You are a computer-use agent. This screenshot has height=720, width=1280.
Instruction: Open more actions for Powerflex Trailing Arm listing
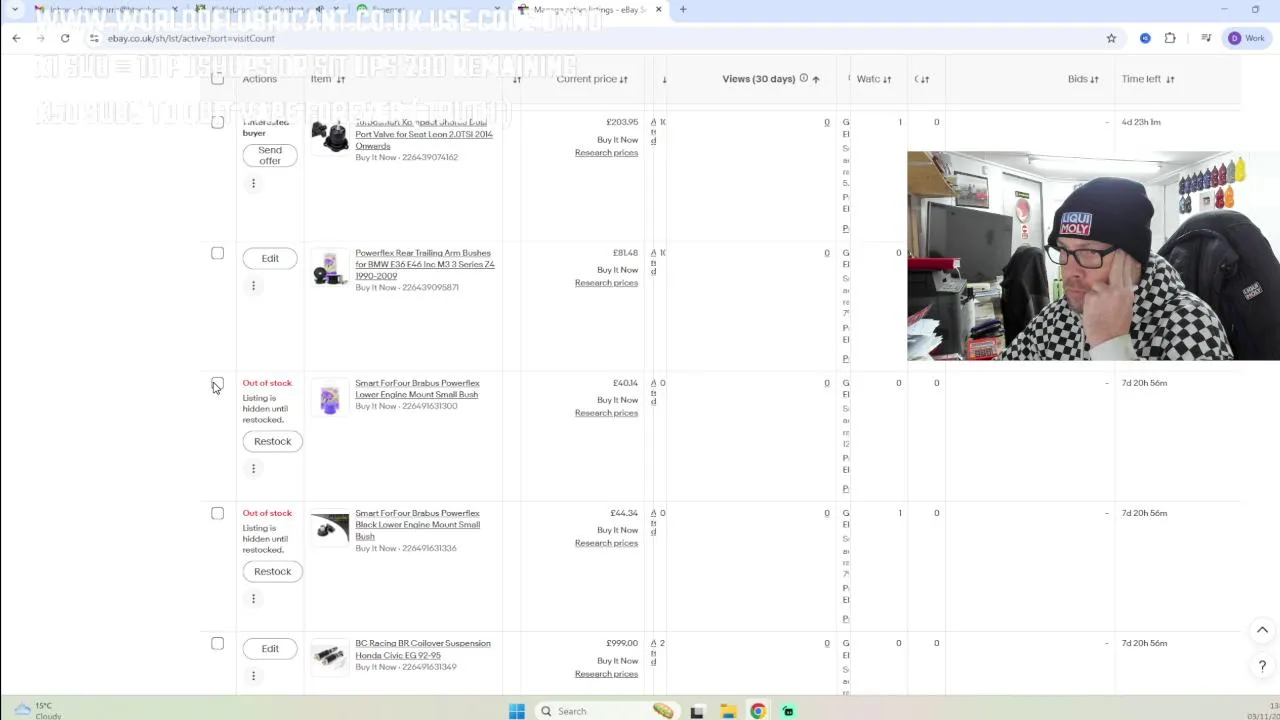(x=253, y=286)
